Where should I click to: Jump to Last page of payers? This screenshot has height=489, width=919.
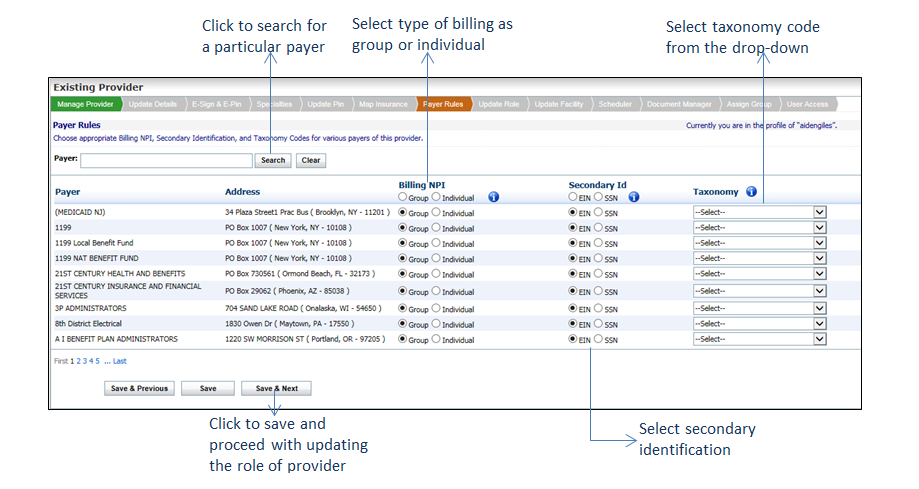pyautogui.click(x=120, y=361)
